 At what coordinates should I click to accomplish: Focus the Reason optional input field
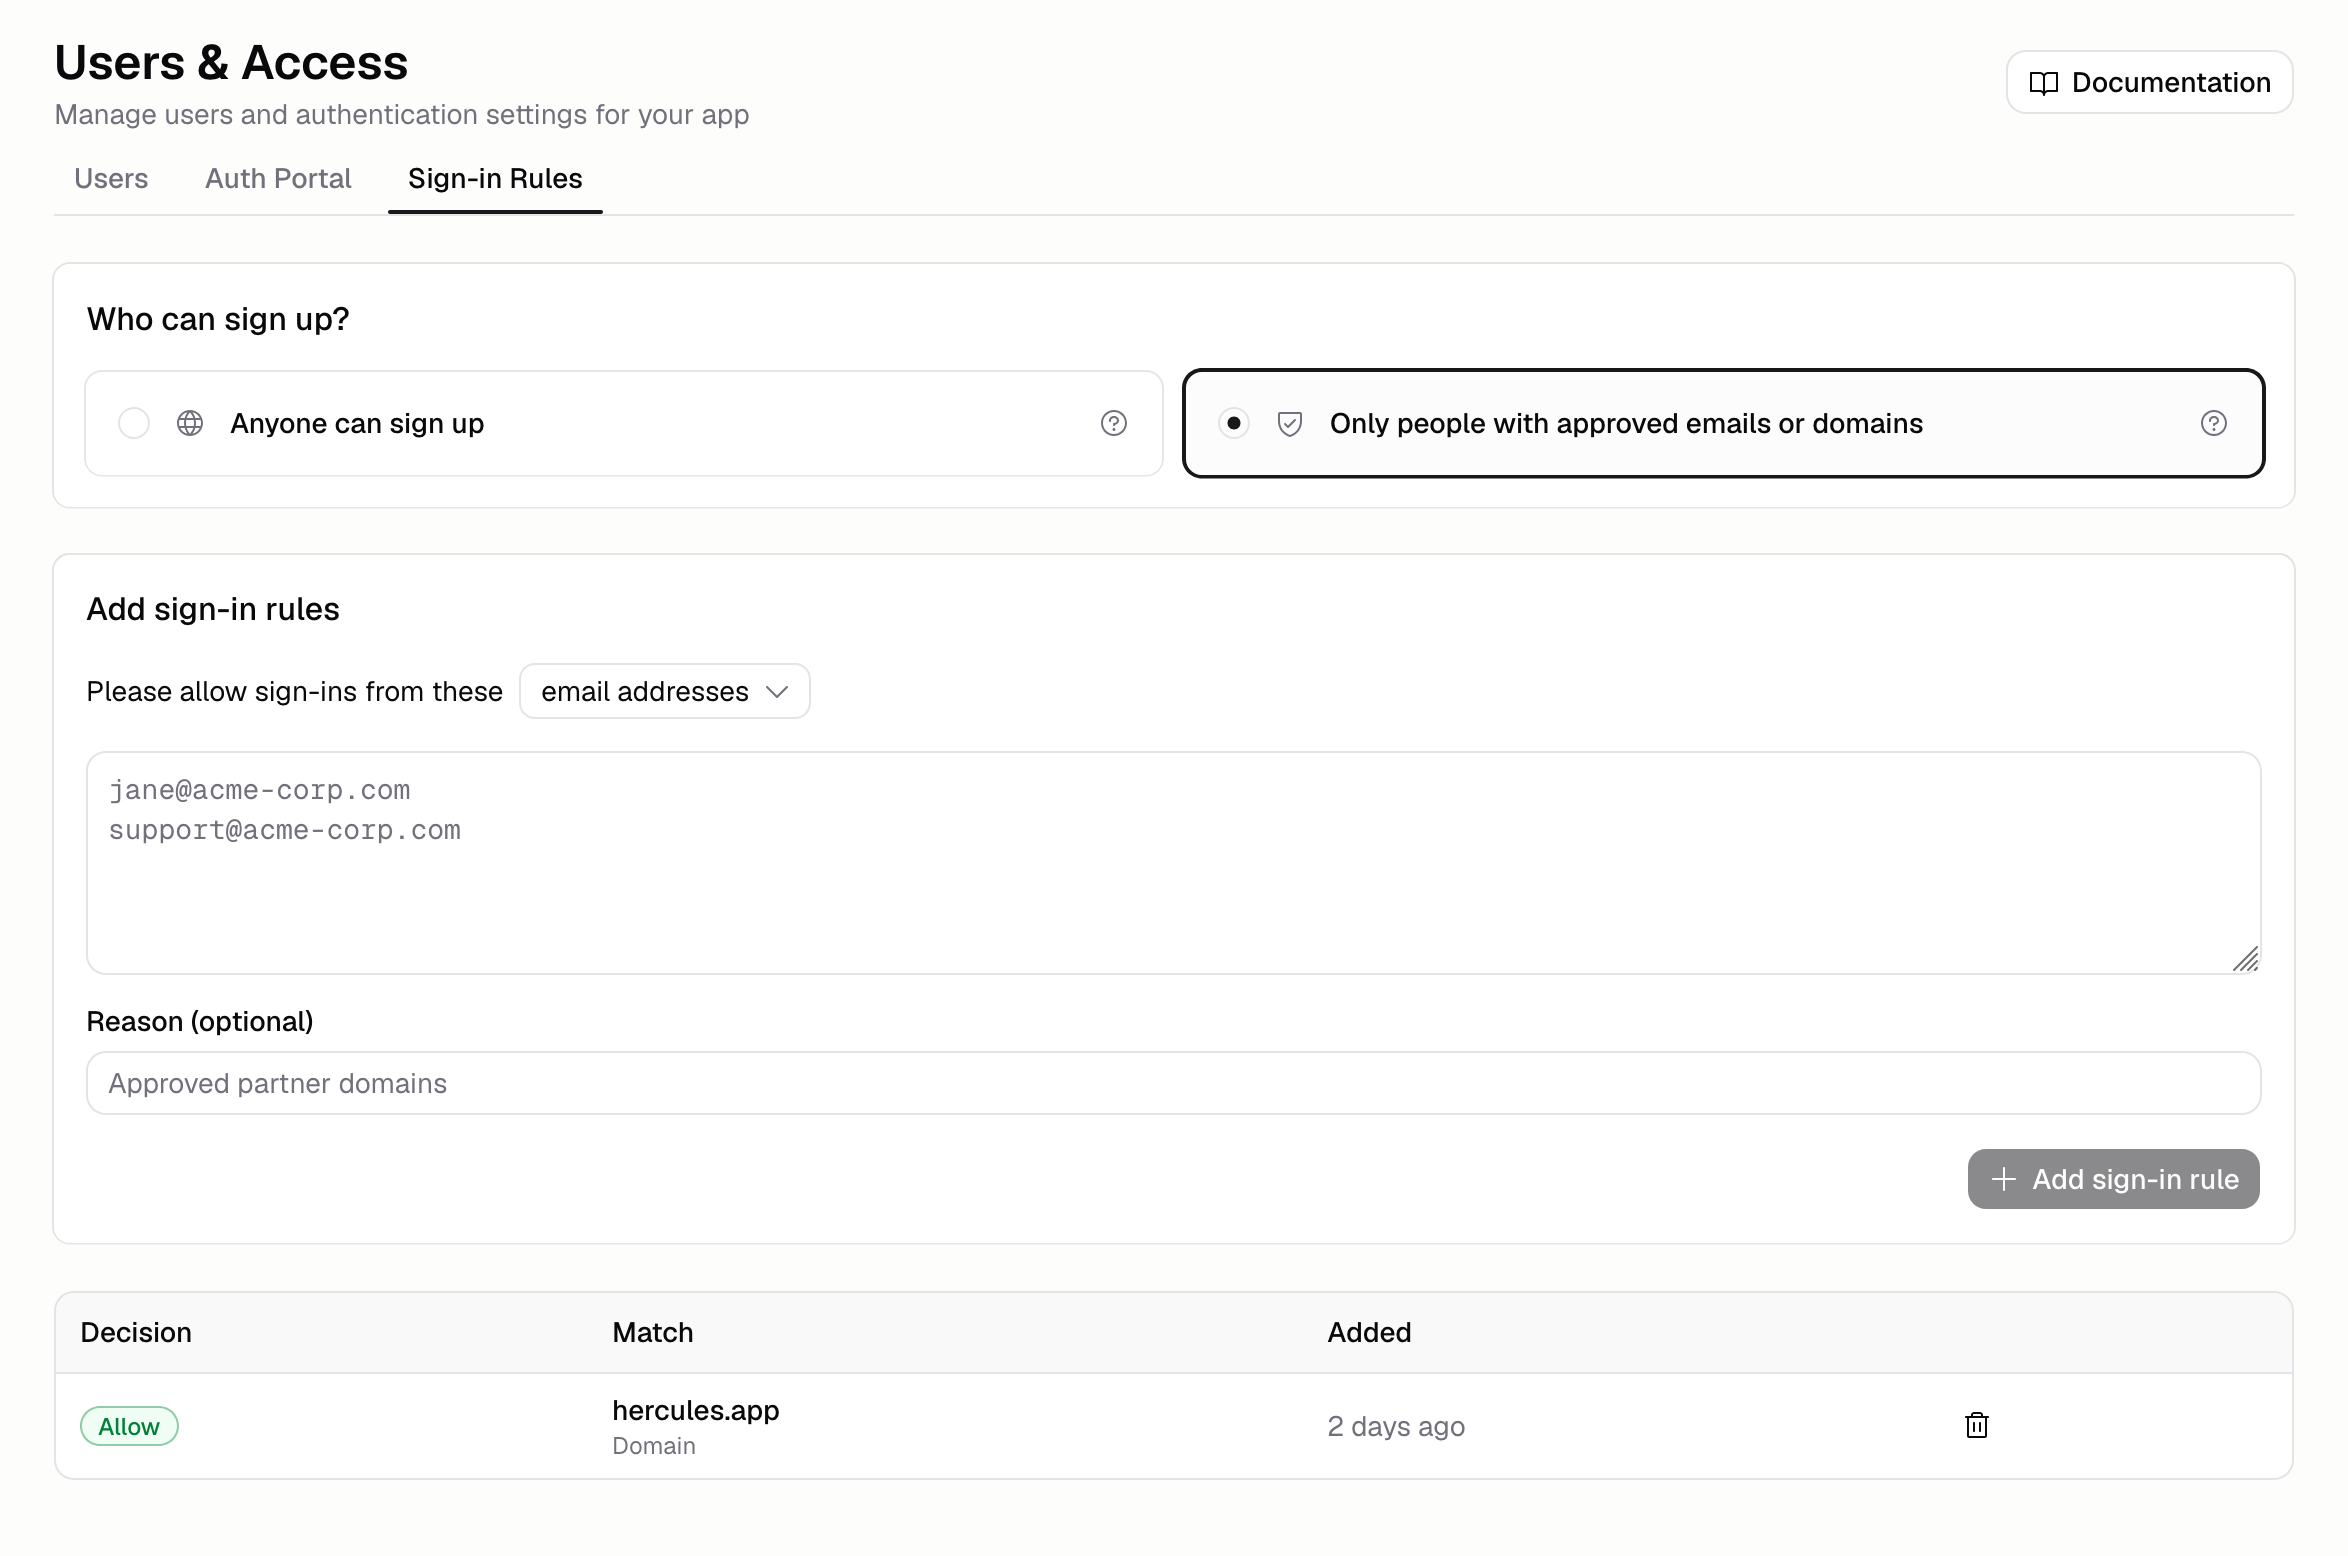tap(1173, 1083)
